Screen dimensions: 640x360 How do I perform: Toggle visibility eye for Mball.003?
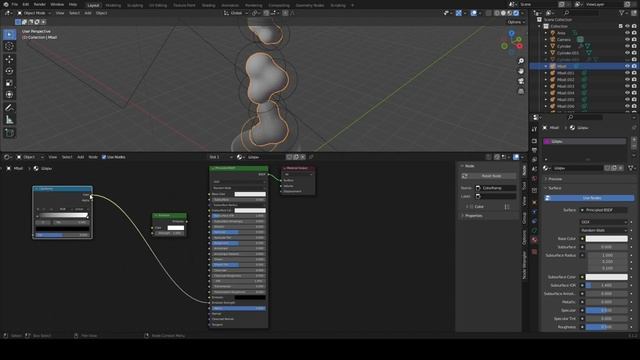tap(627, 86)
